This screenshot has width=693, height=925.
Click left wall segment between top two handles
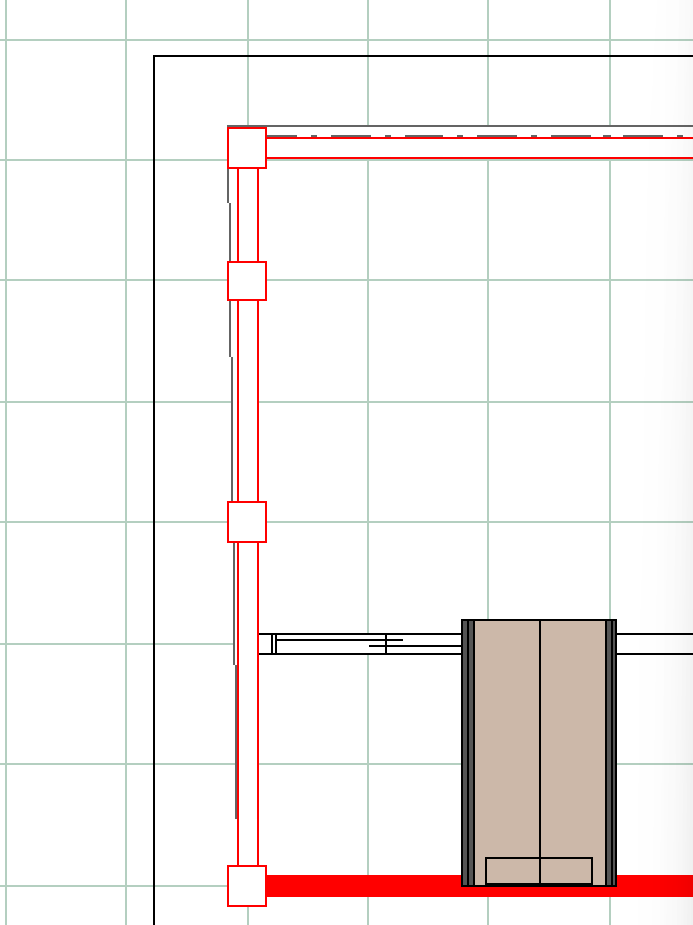click(x=247, y=215)
